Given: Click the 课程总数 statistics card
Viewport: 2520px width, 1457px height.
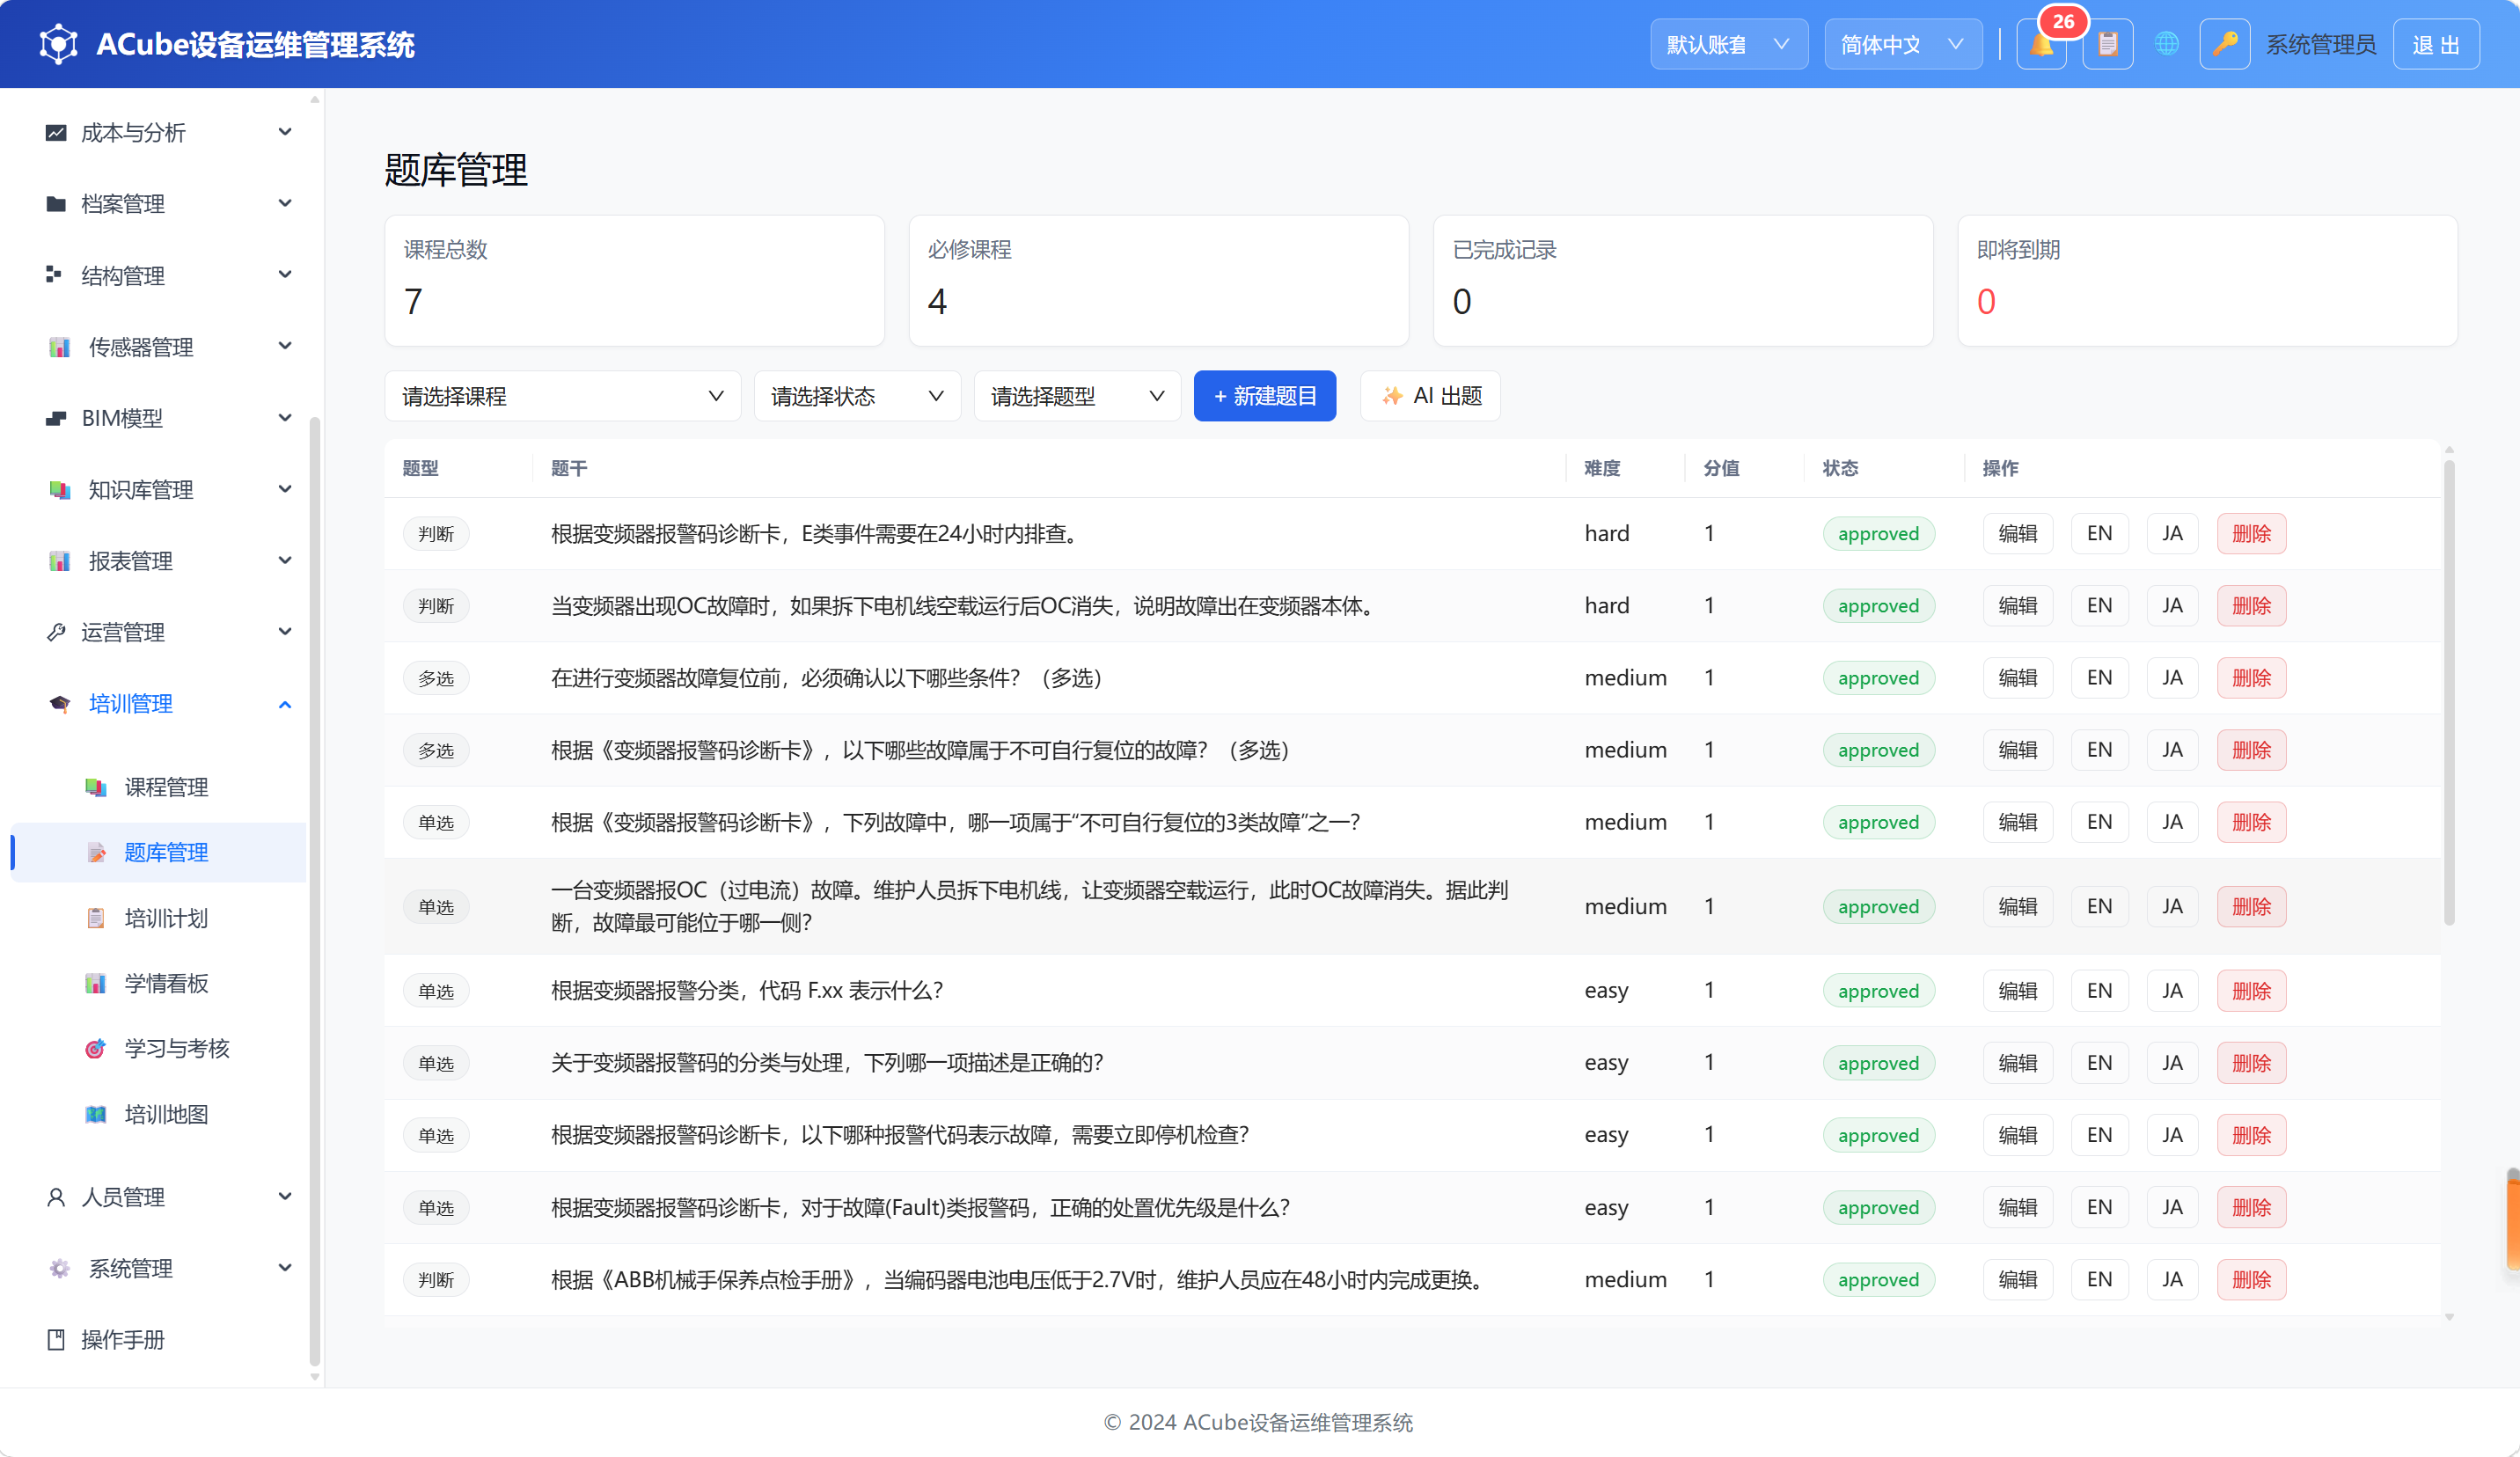Looking at the screenshot, I should coord(634,280).
